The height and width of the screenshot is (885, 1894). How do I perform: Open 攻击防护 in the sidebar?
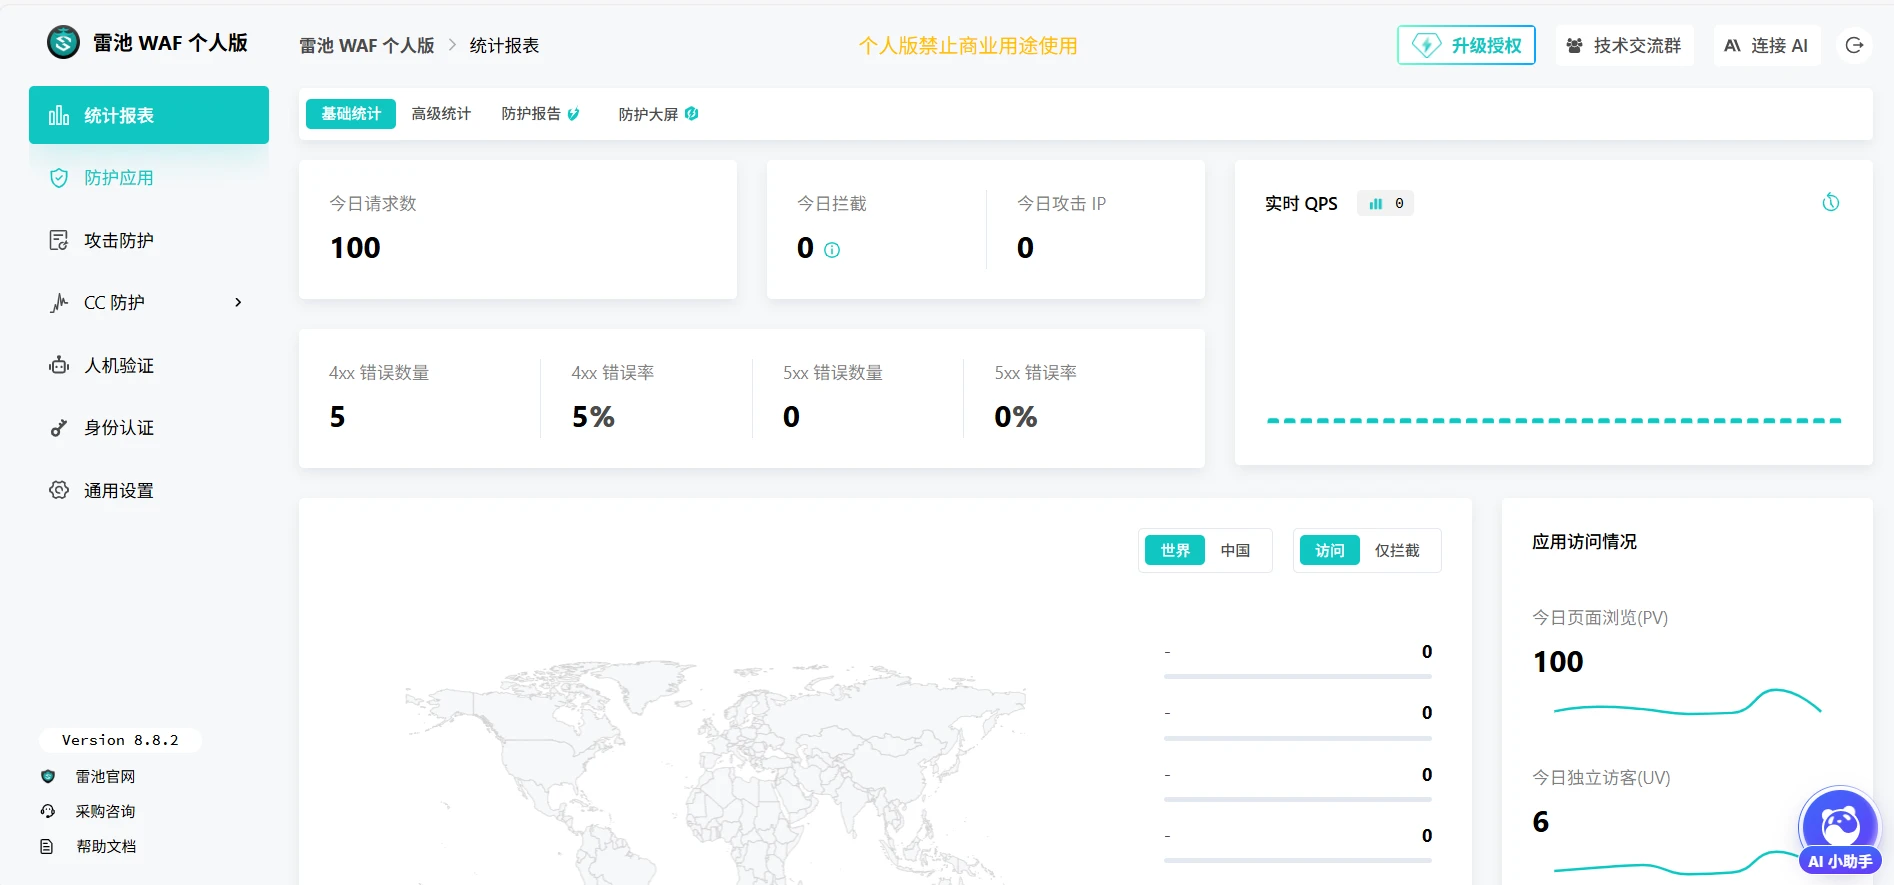pyautogui.click(x=149, y=240)
